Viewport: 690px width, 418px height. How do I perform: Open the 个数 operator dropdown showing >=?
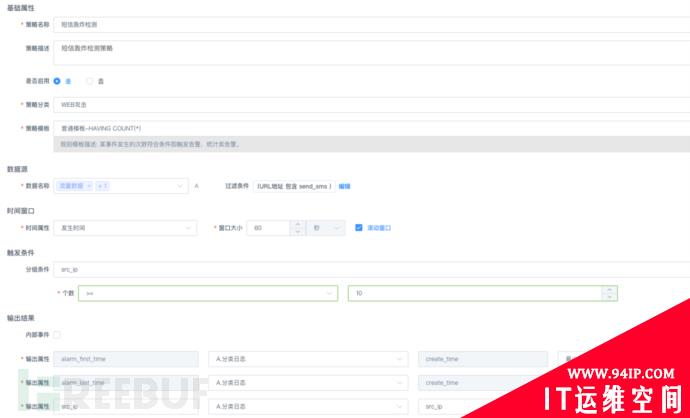click(x=208, y=293)
